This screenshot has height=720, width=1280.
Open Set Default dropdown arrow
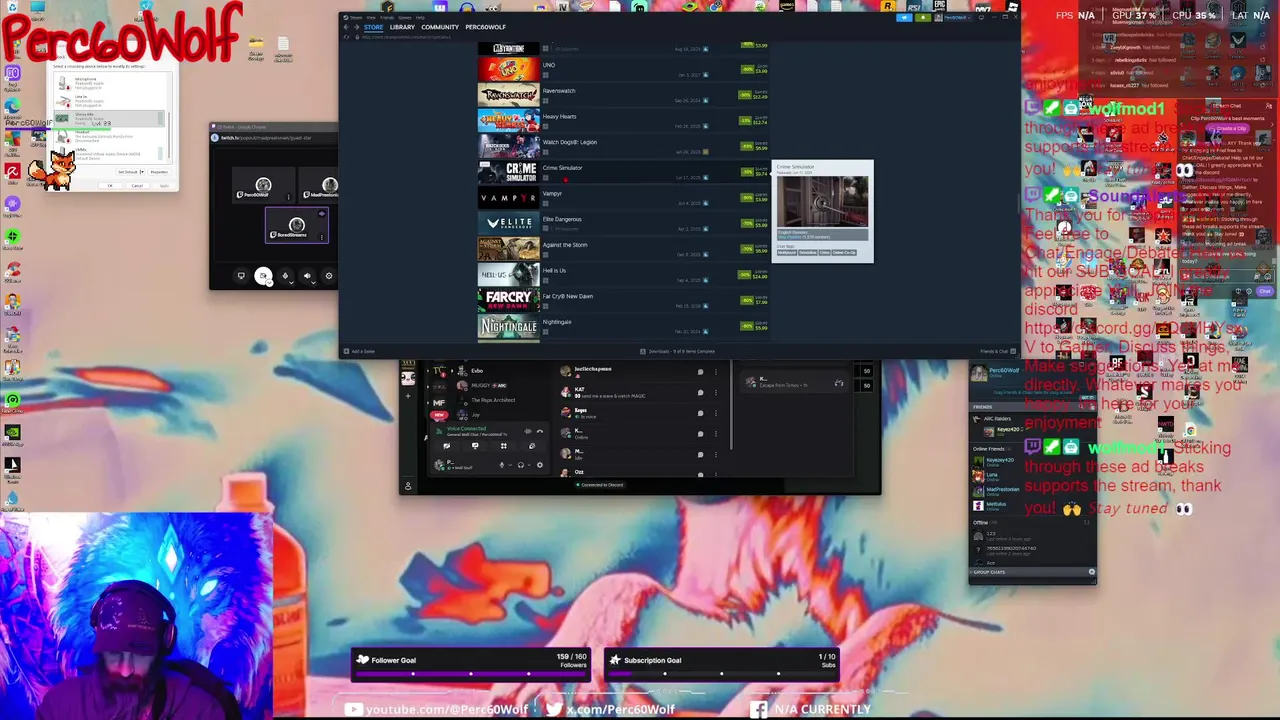142,172
